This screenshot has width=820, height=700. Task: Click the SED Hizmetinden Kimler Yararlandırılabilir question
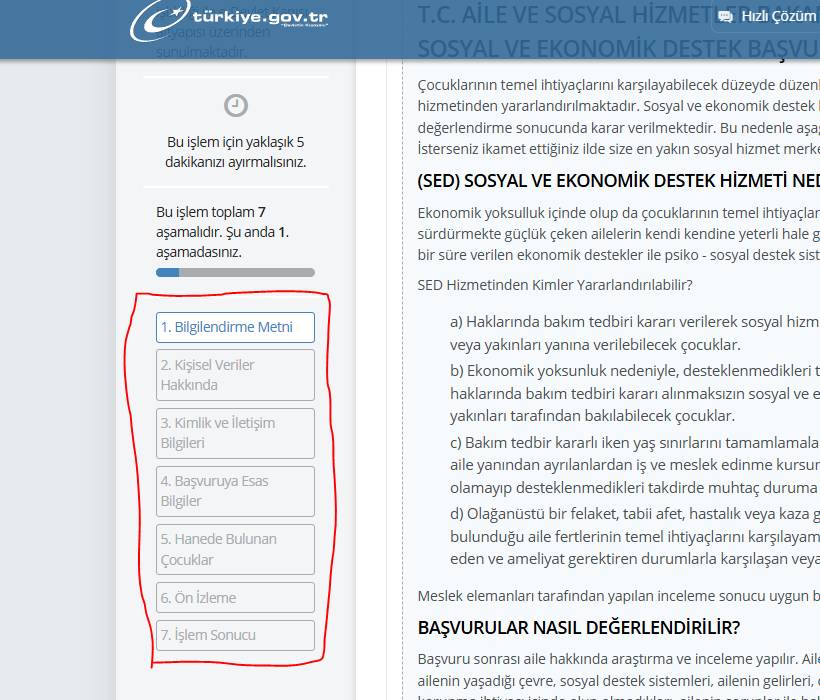coord(554,285)
